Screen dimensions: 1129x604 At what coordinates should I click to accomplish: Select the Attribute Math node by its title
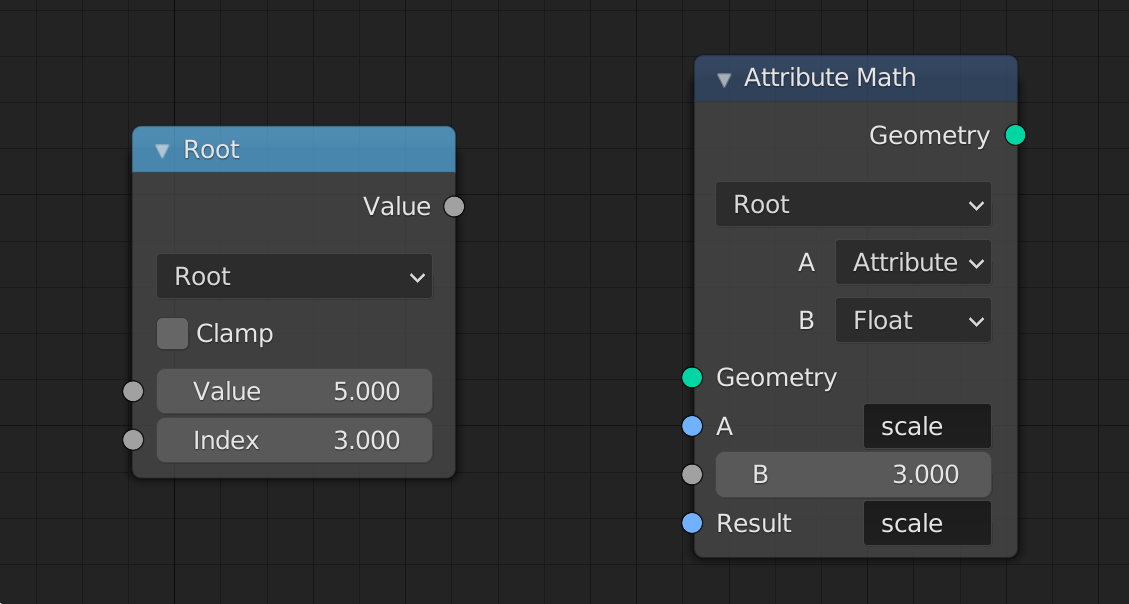pyautogui.click(x=829, y=78)
